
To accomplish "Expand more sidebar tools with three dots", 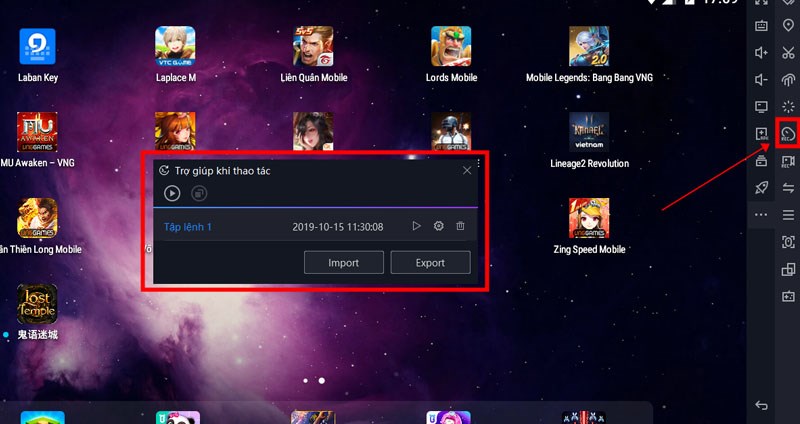I will (761, 215).
